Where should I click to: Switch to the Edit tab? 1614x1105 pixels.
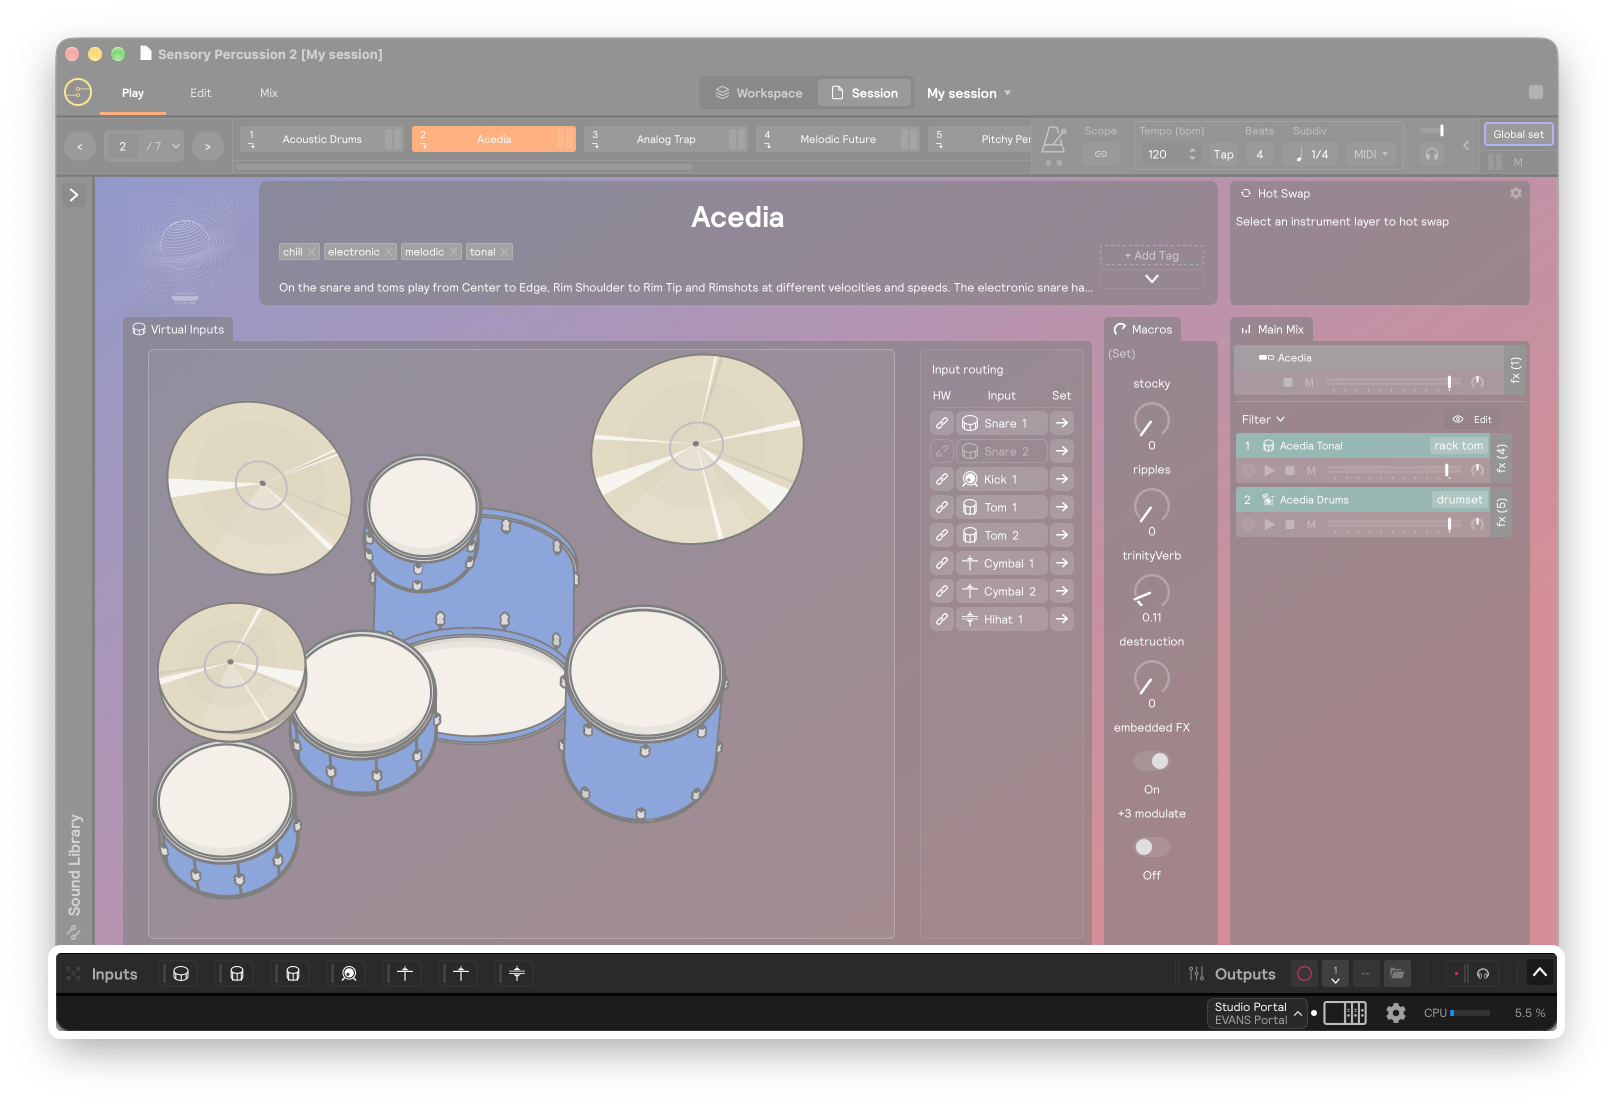coord(201,93)
